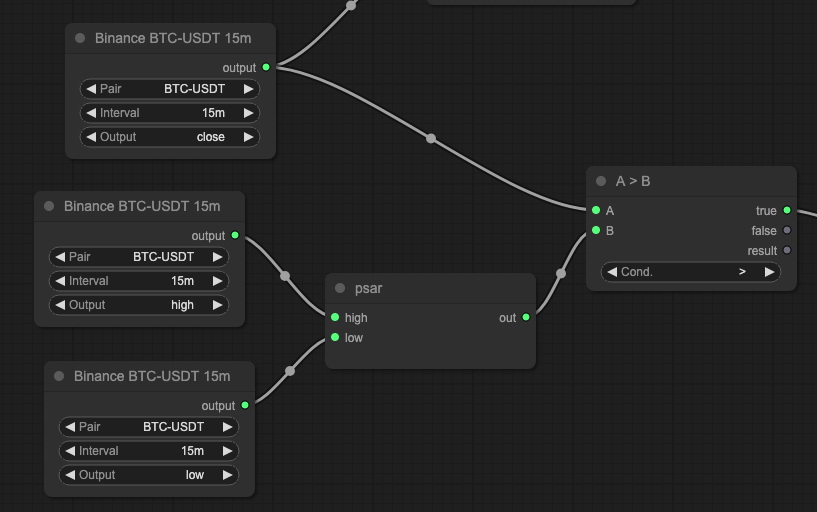
Task: Click left arrow of the Cond. widget
Action: pyautogui.click(x=612, y=272)
